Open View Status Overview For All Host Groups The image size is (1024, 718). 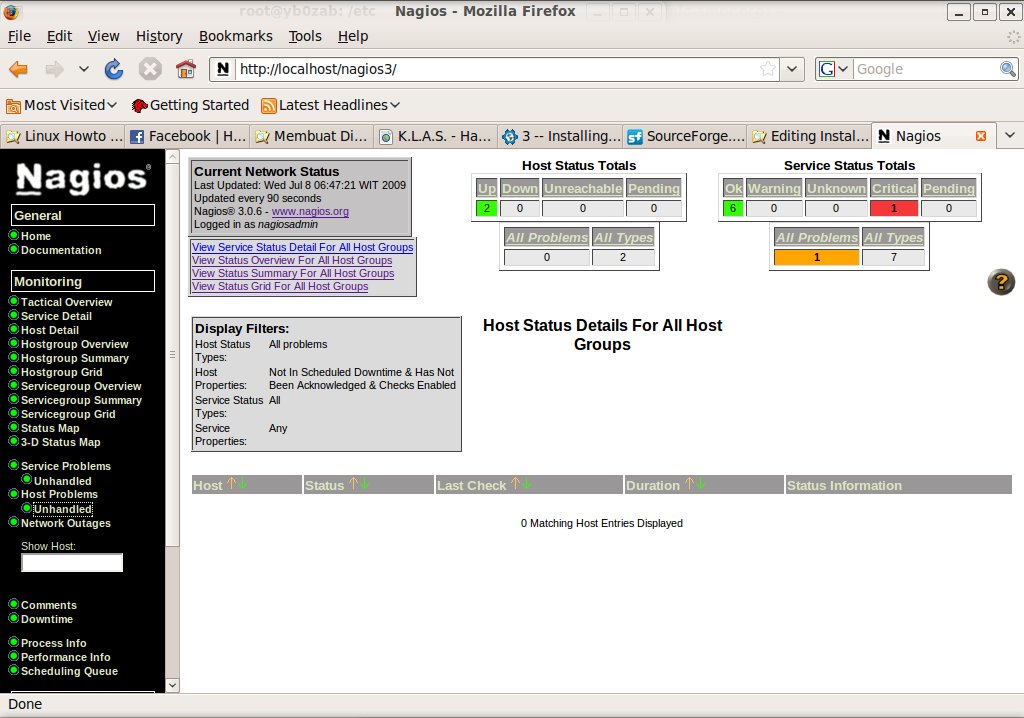pyautogui.click(x=292, y=260)
